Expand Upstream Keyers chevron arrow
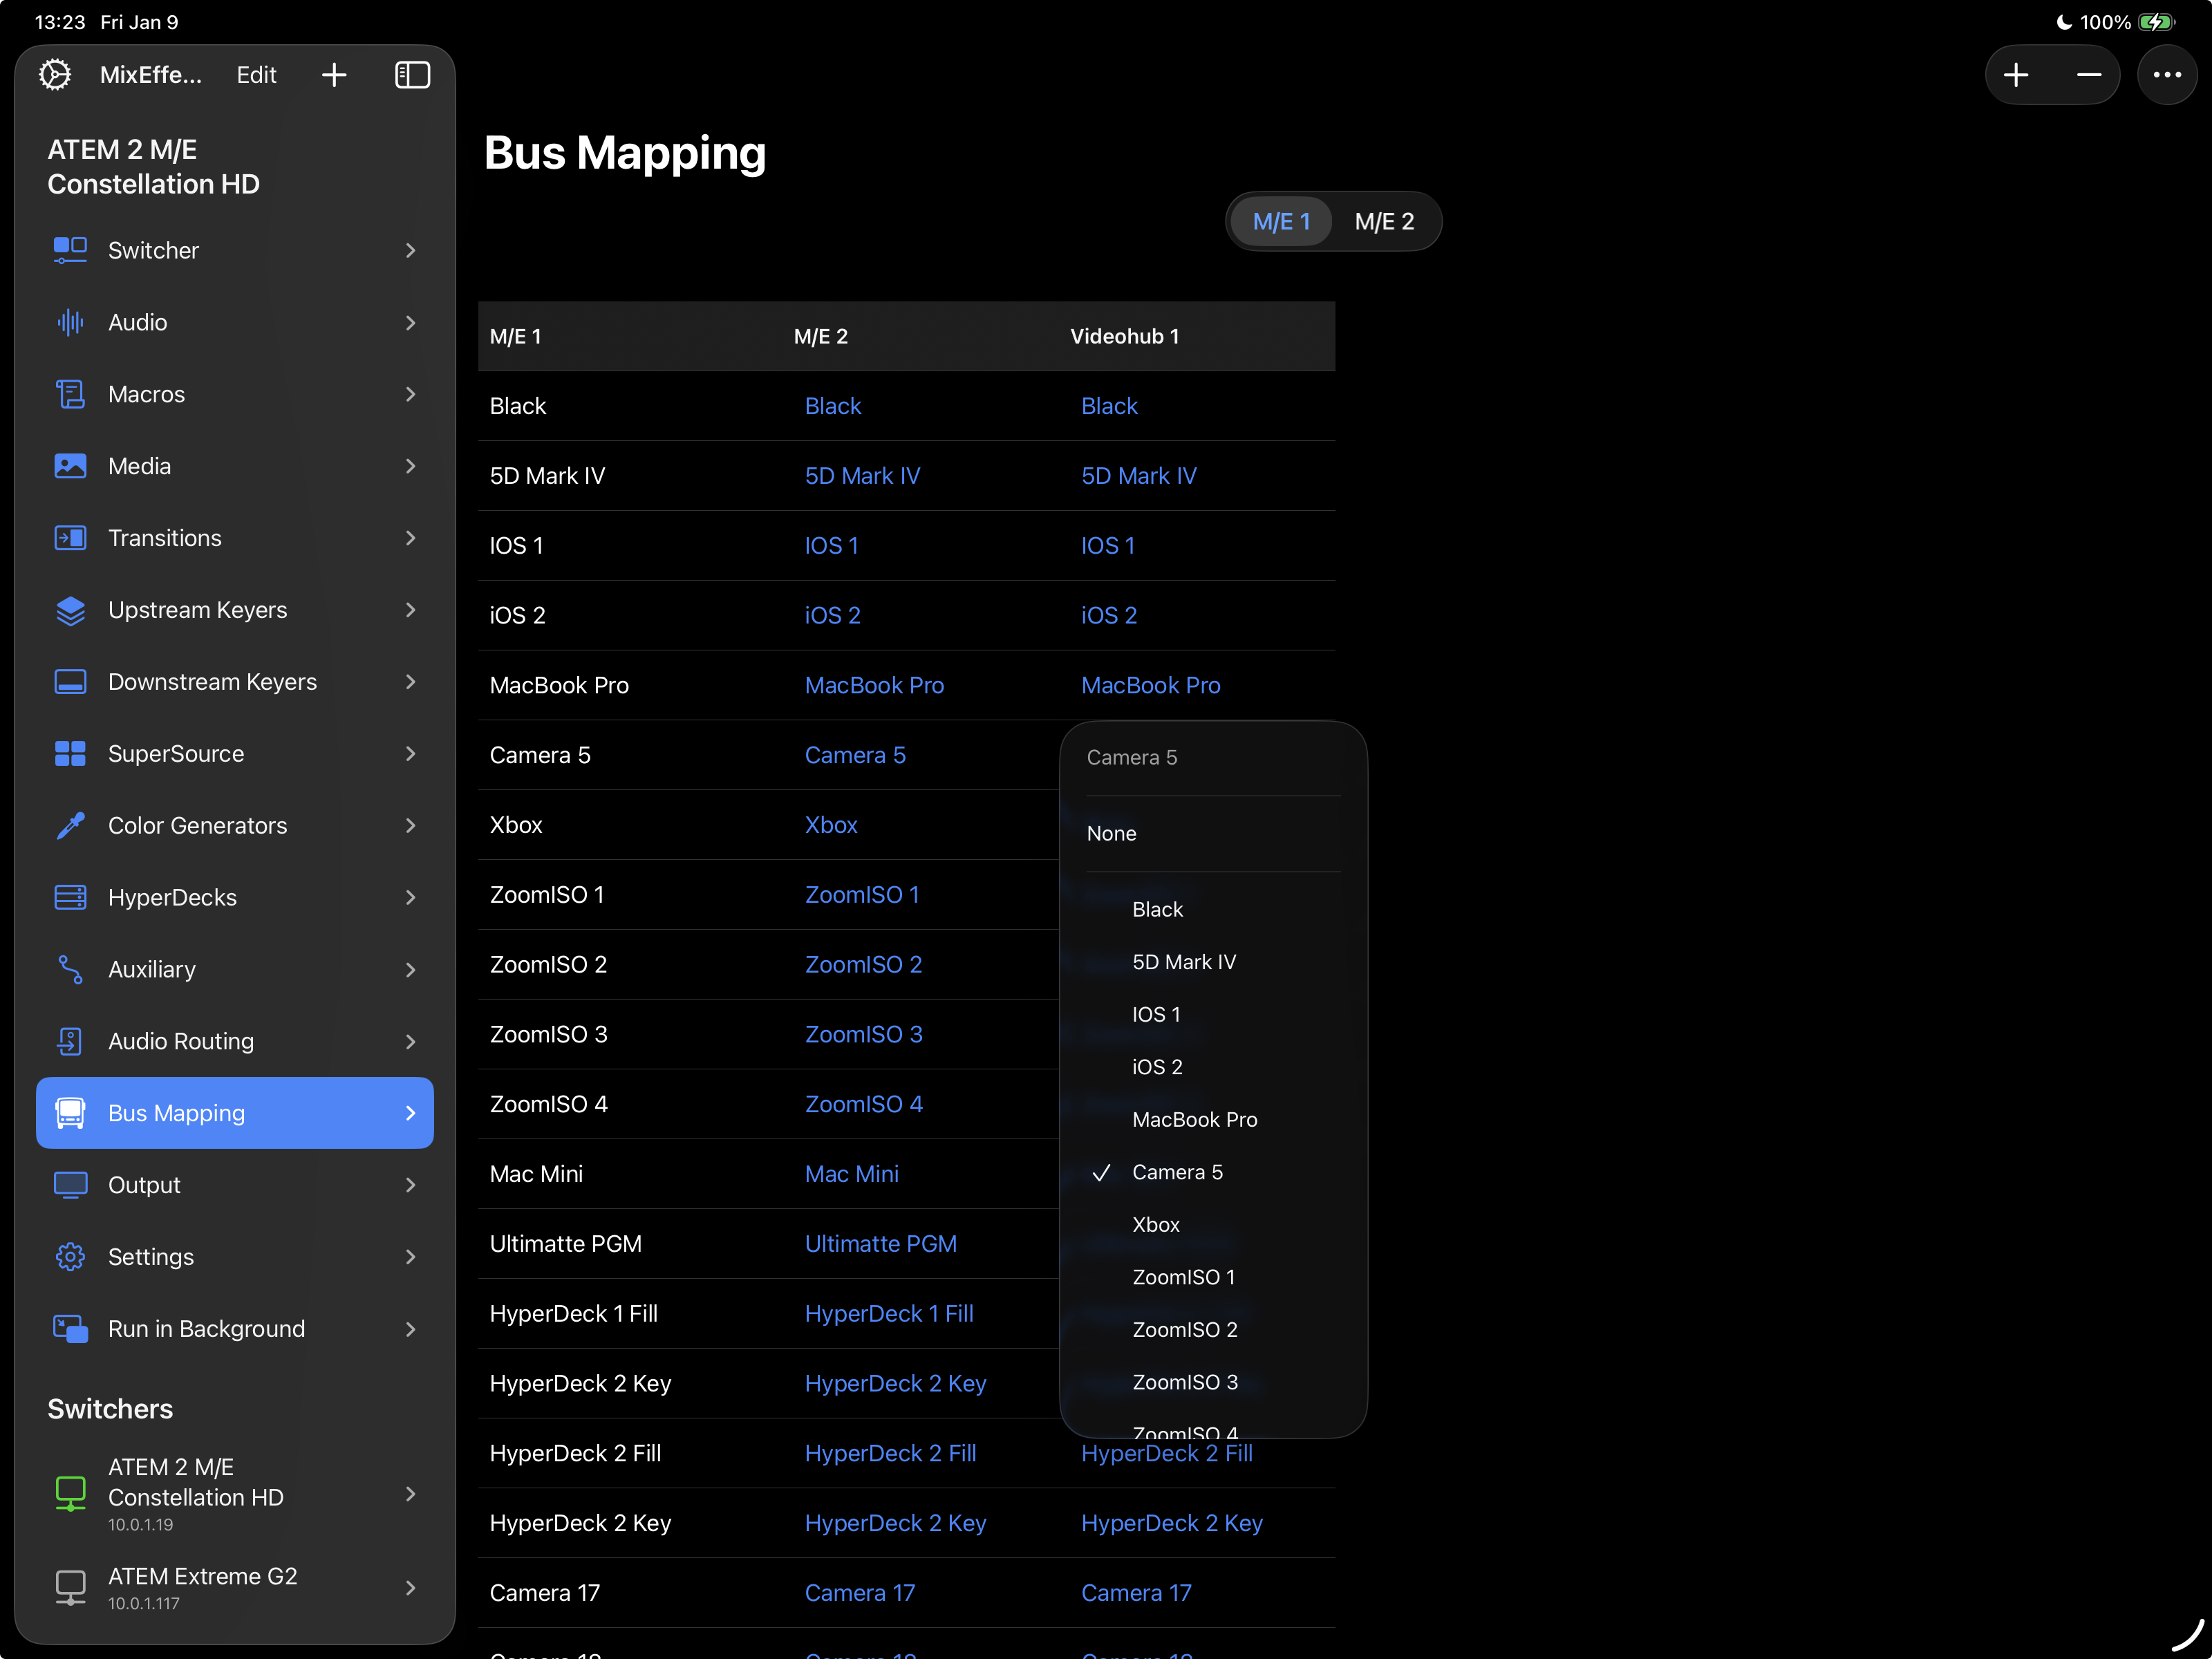The width and height of the screenshot is (2212, 1659). click(410, 610)
